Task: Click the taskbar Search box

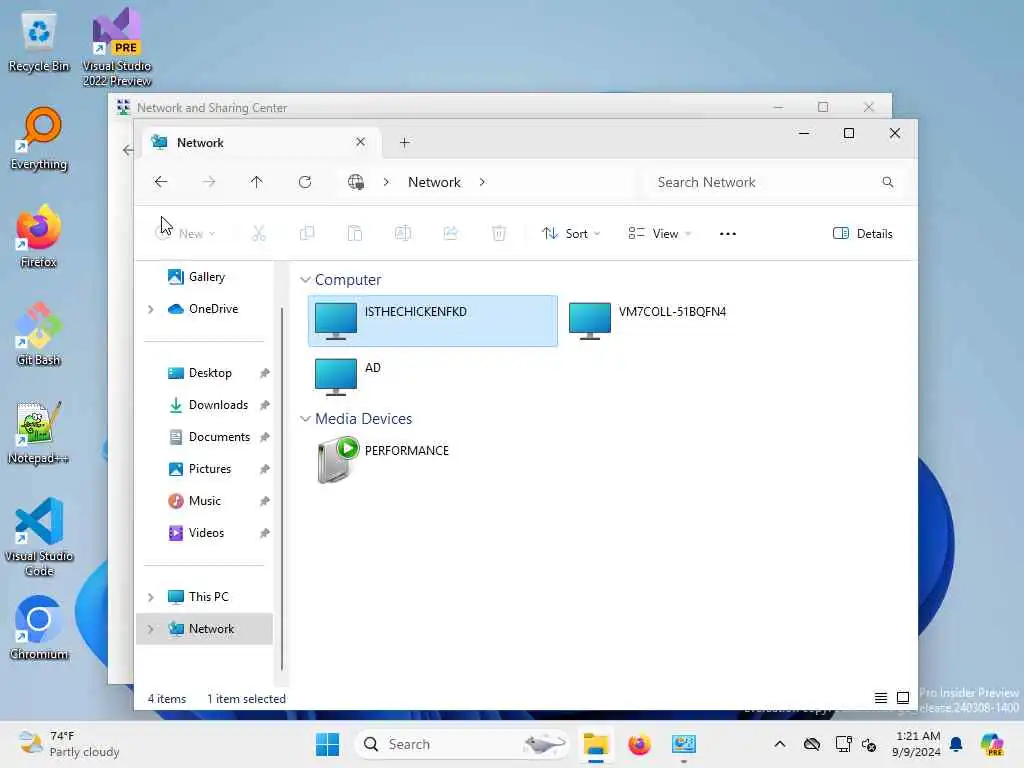Action: tap(462, 744)
